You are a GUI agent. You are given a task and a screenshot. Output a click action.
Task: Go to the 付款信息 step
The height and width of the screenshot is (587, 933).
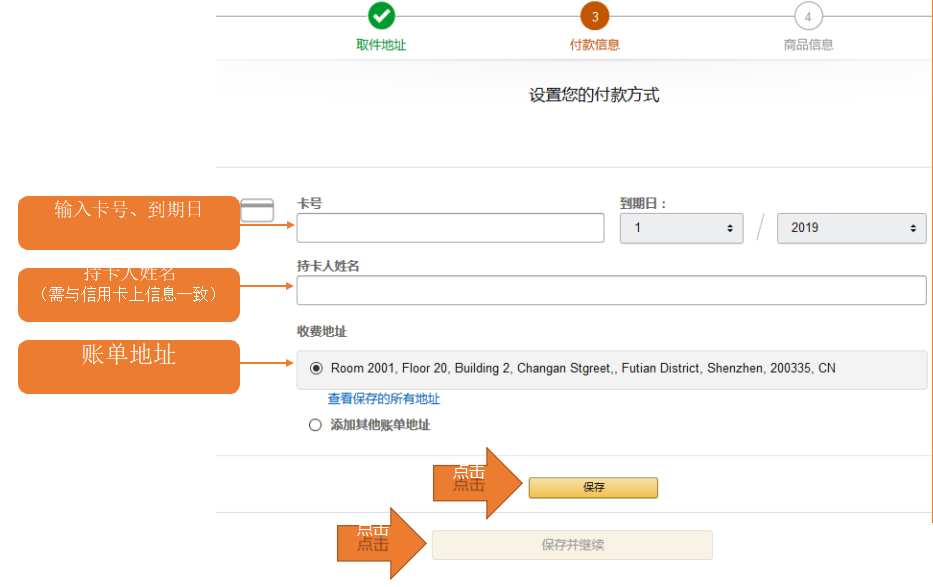pos(595,45)
